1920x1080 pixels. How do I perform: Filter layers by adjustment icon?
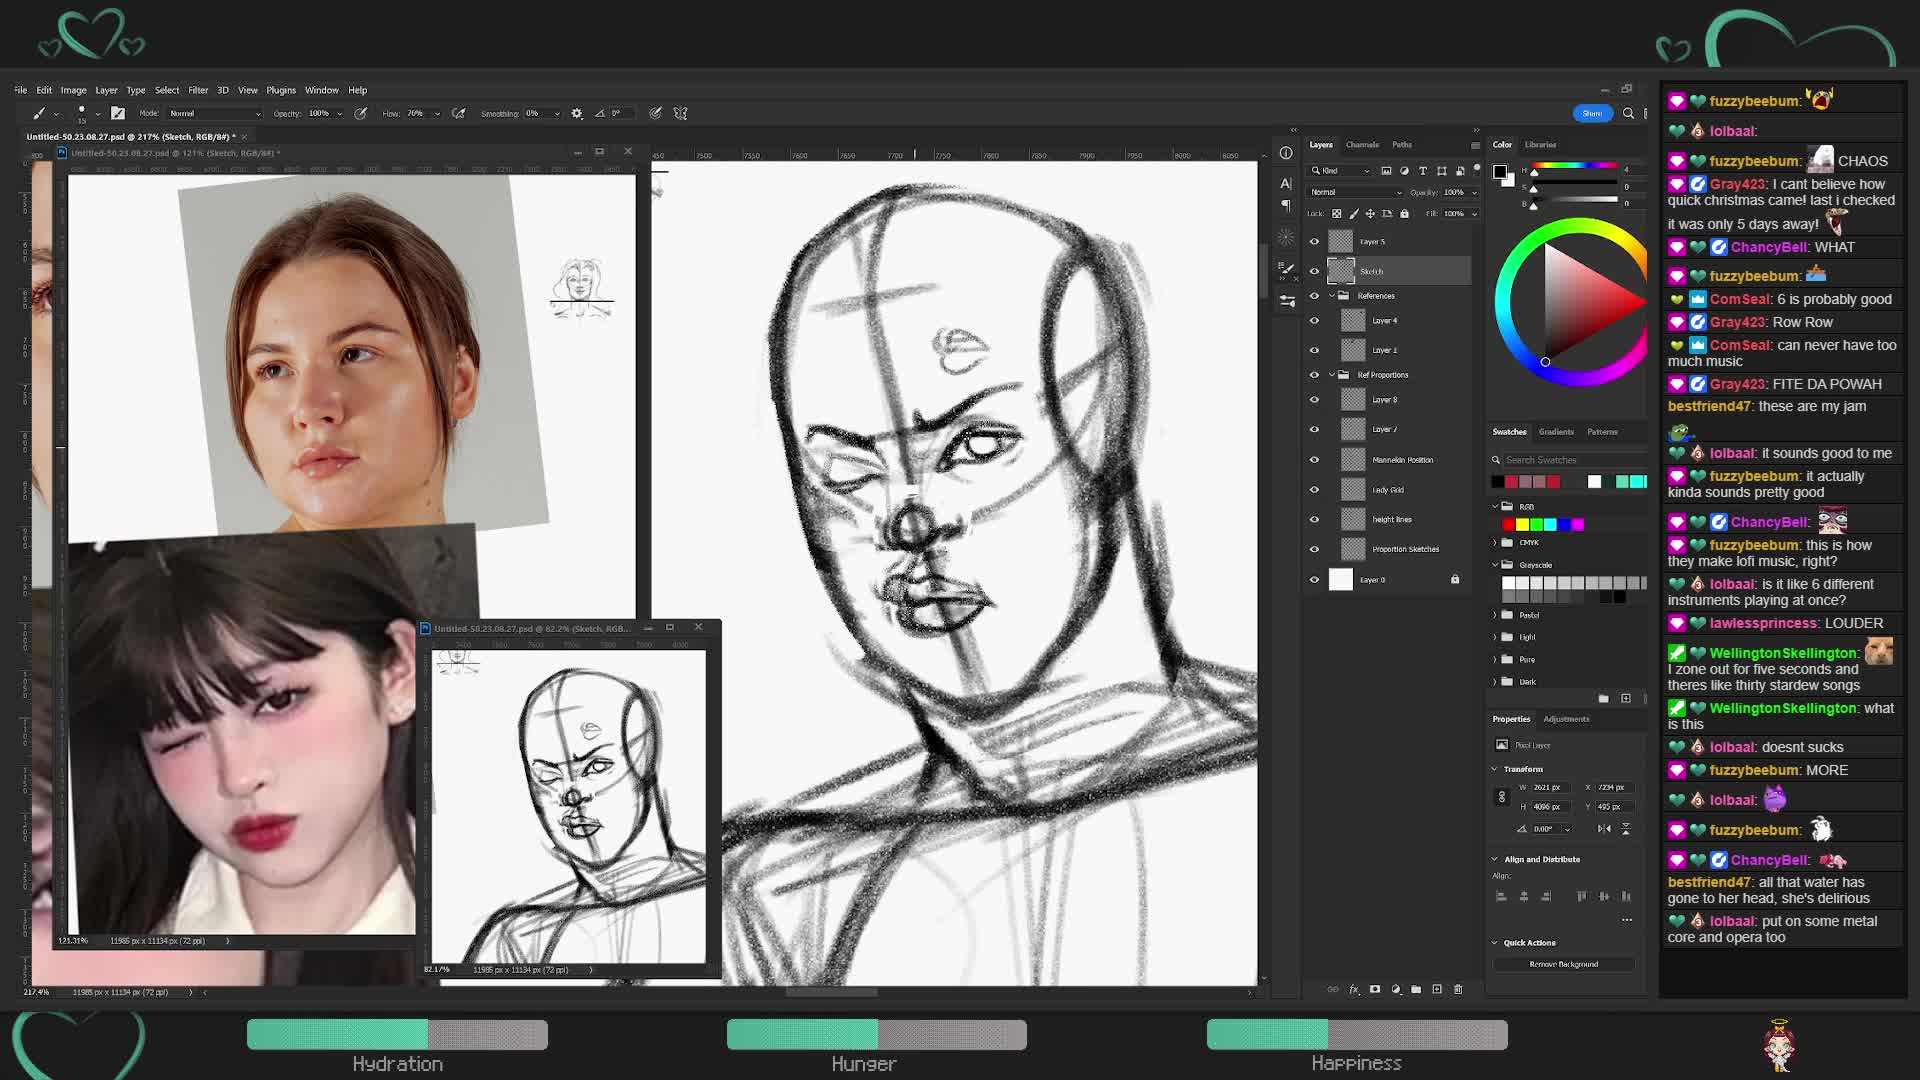click(x=1404, y=171)
